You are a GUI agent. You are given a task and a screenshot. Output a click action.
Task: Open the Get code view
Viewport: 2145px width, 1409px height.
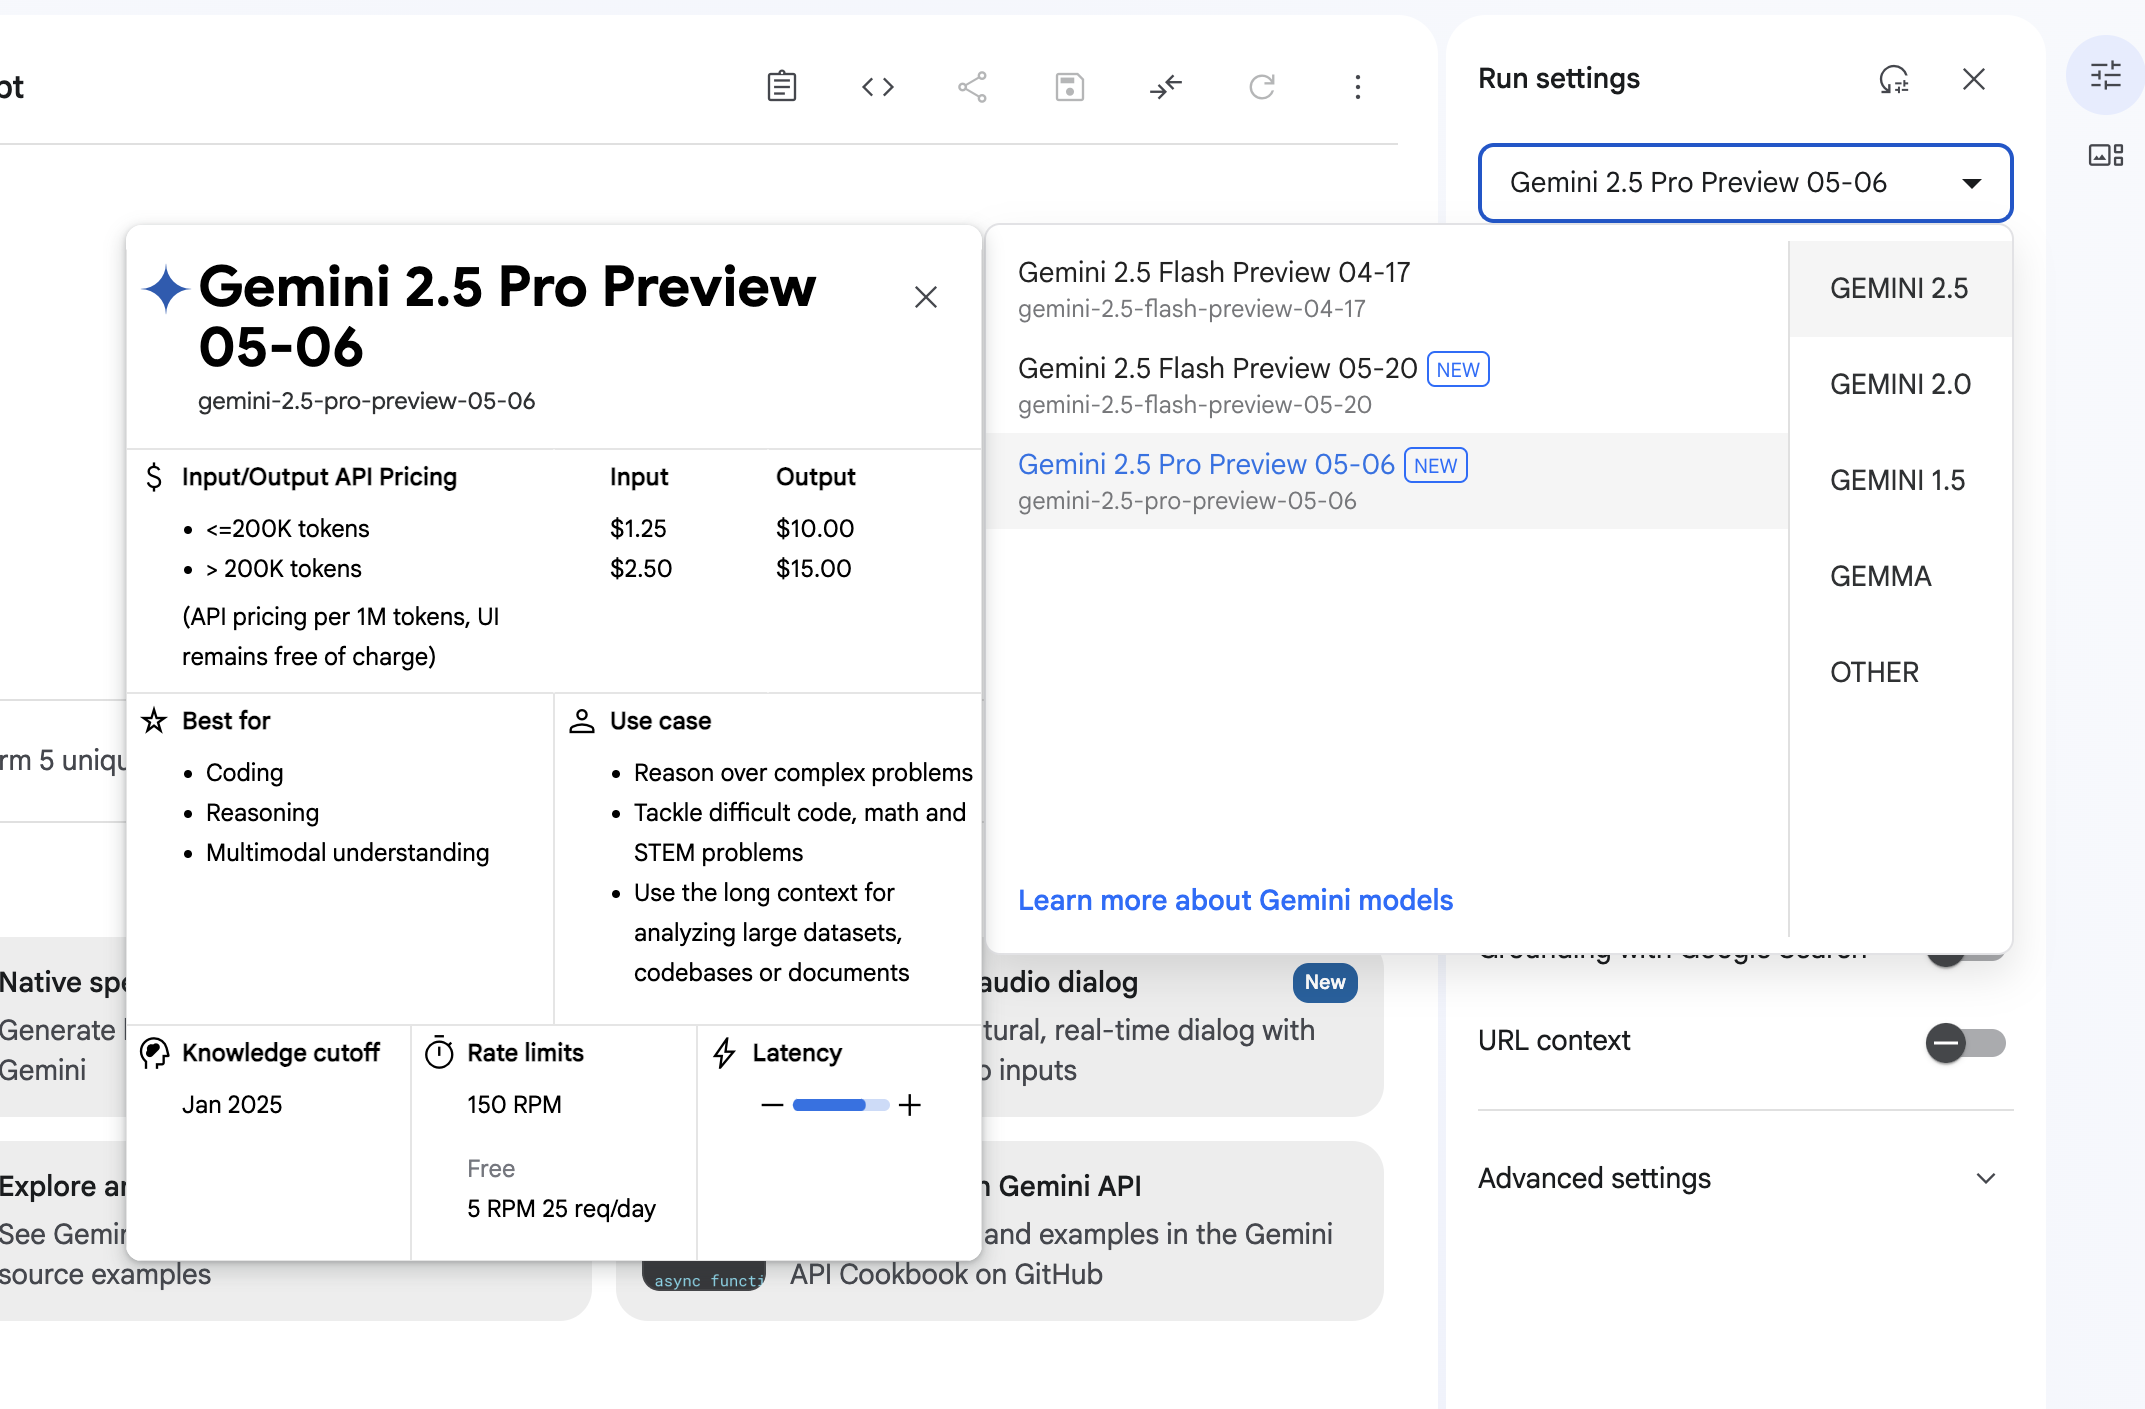[878, 87]
